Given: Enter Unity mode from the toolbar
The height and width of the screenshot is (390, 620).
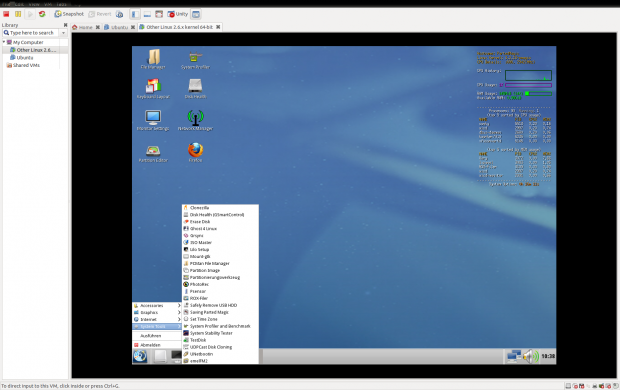Looking at the screenshot, I should click(178, 14).
